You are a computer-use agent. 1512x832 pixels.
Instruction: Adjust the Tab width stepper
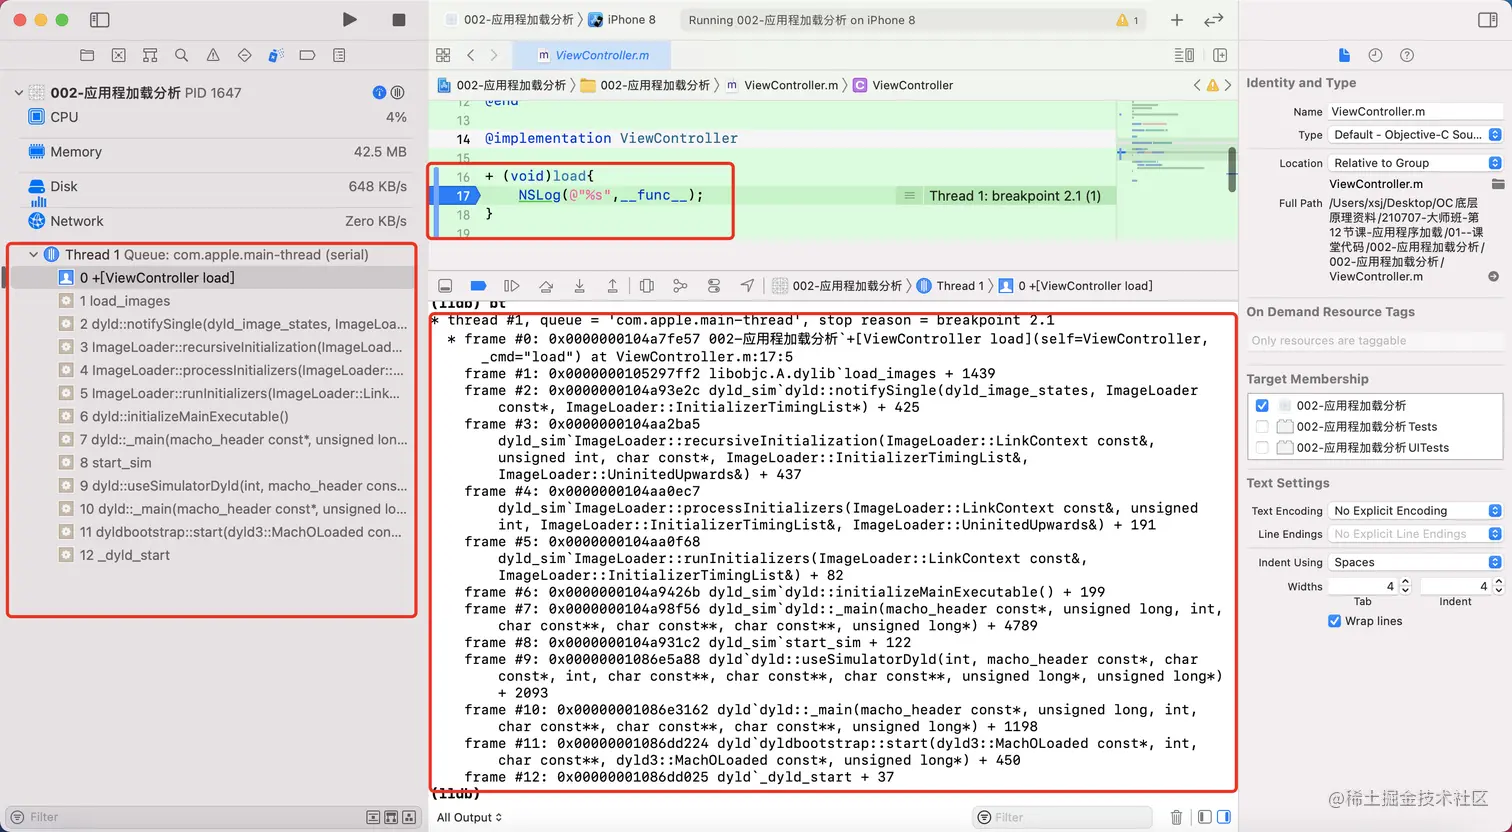[1405, 586]
